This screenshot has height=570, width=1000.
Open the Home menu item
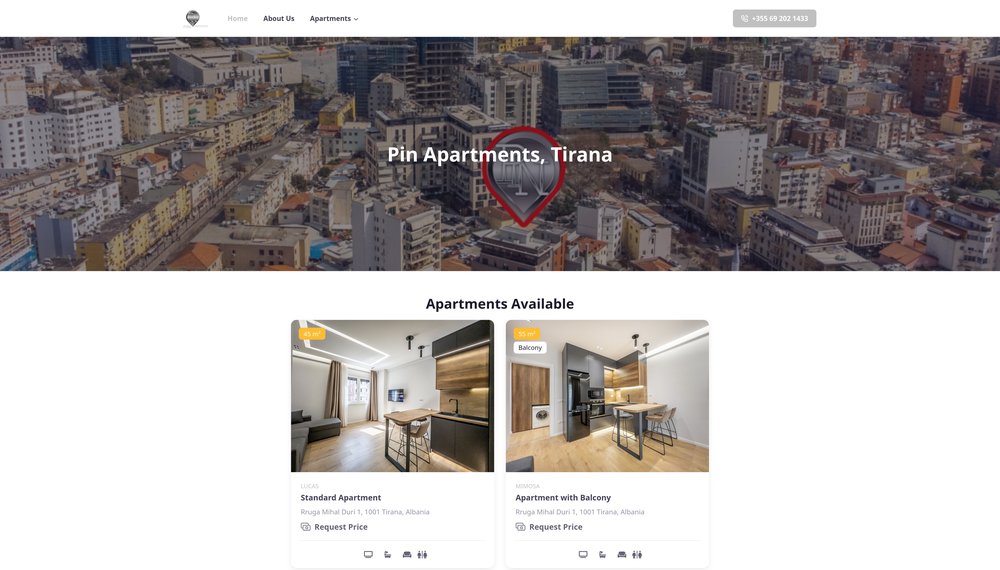pos(237,18)
